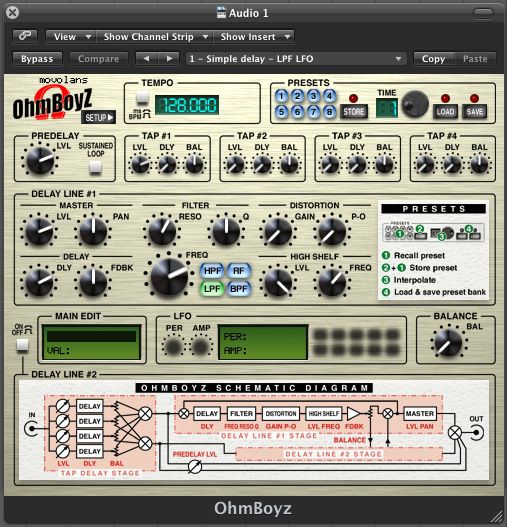Click the LFO AMP knob
This screenshot has height=527, width=507.
pos(201,346)
